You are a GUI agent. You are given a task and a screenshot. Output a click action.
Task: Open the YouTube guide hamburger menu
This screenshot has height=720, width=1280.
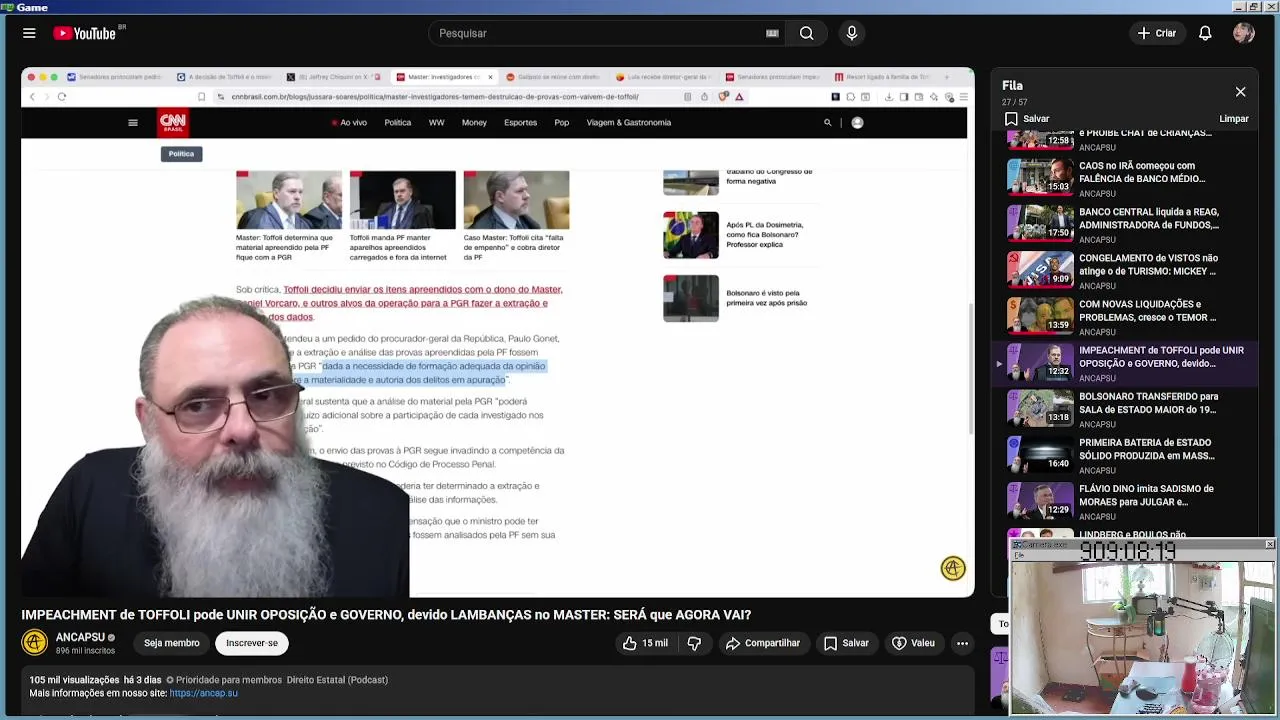click(29, 33)
